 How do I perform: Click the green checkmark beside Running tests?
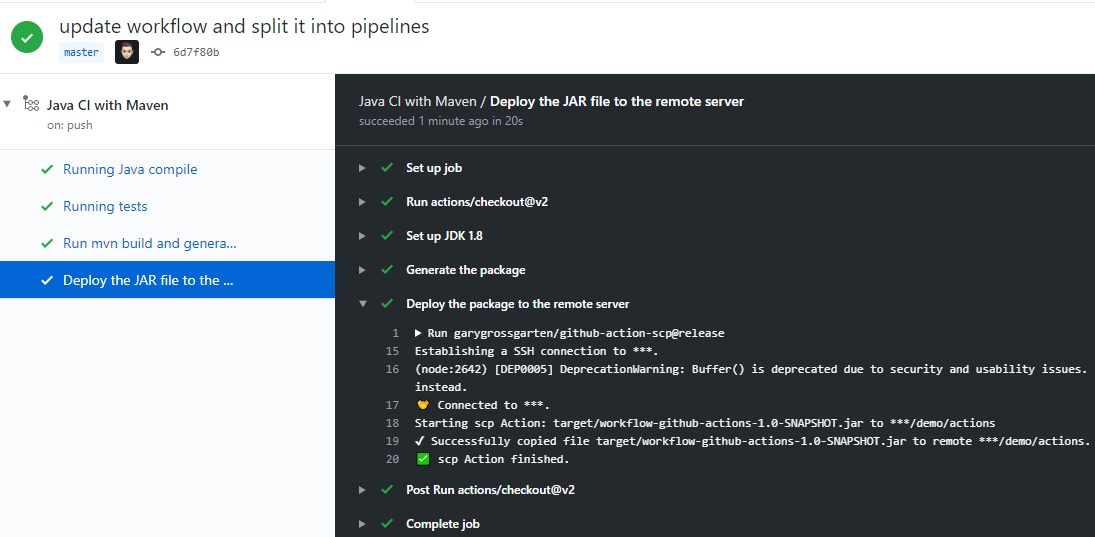coord(47,207)
